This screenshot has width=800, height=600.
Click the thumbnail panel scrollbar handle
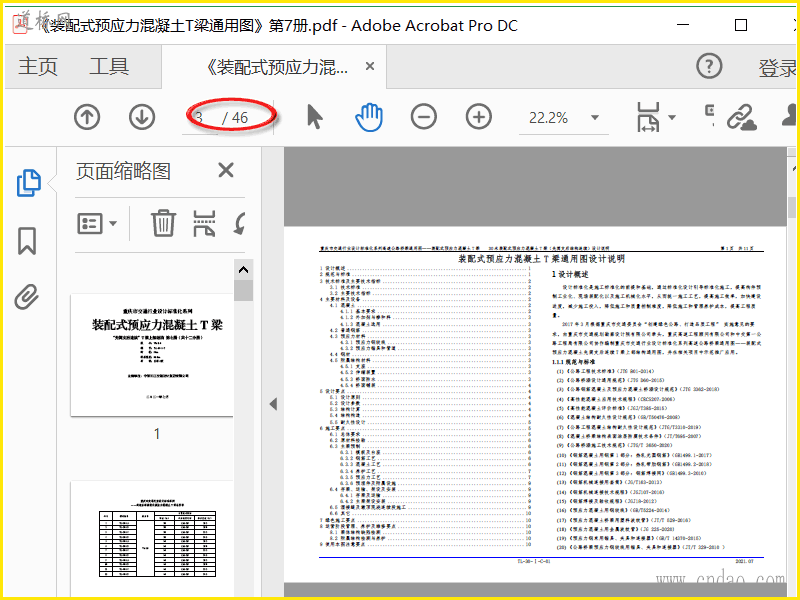coord(243,290)
